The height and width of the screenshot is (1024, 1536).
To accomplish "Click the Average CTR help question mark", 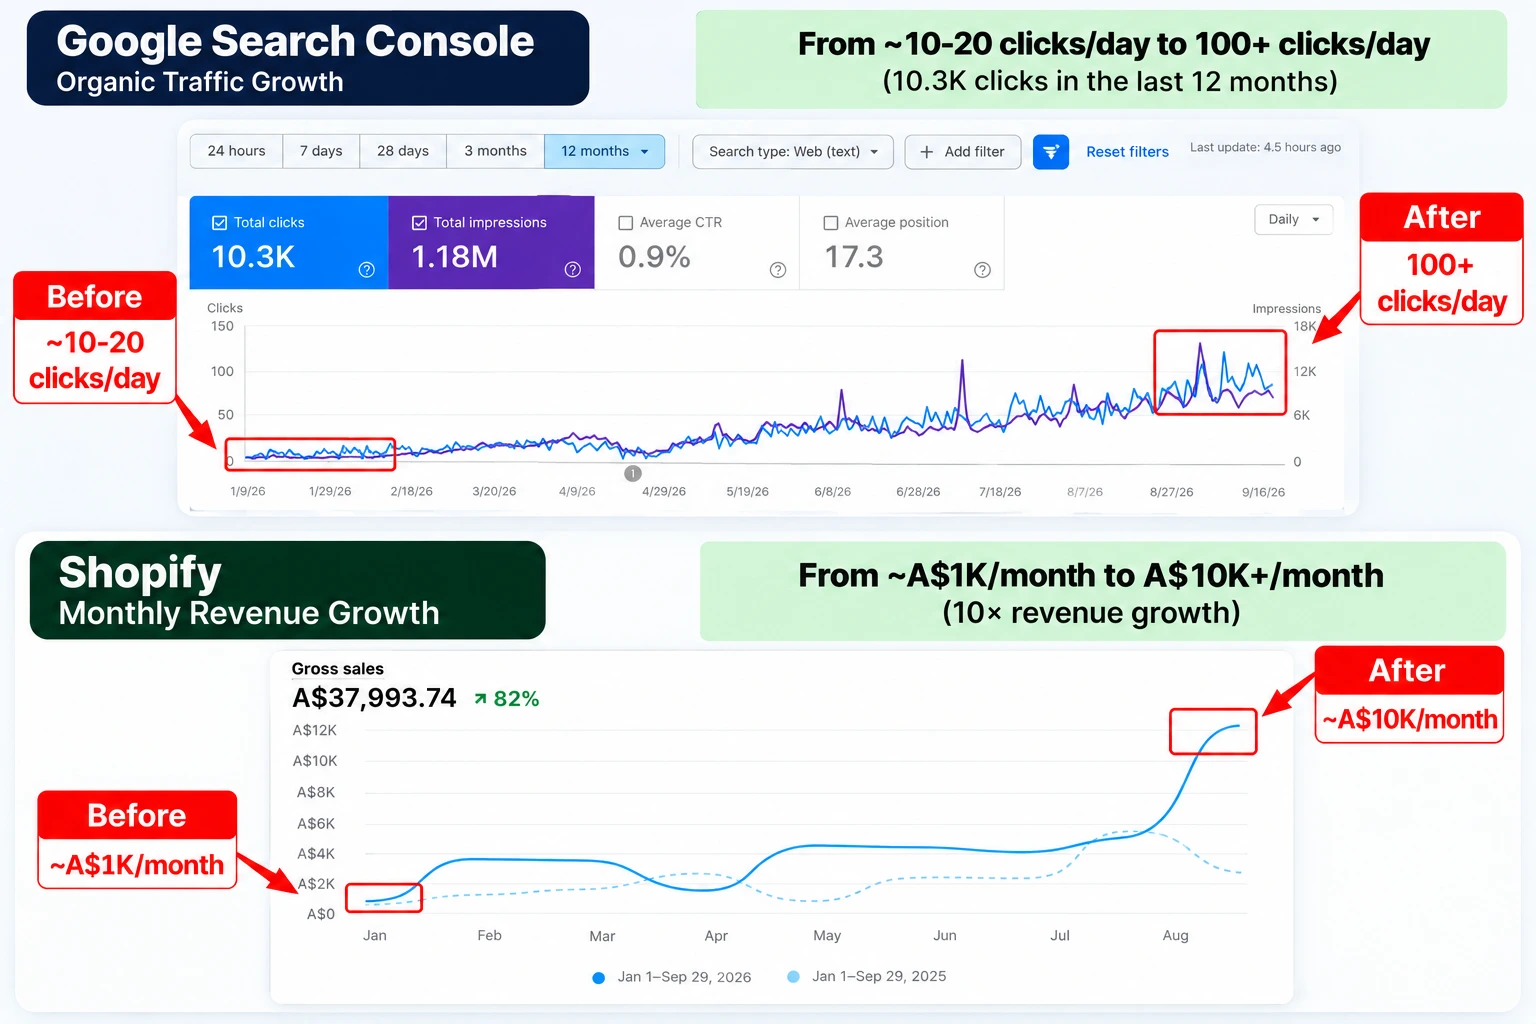I will tap(778, 270).
